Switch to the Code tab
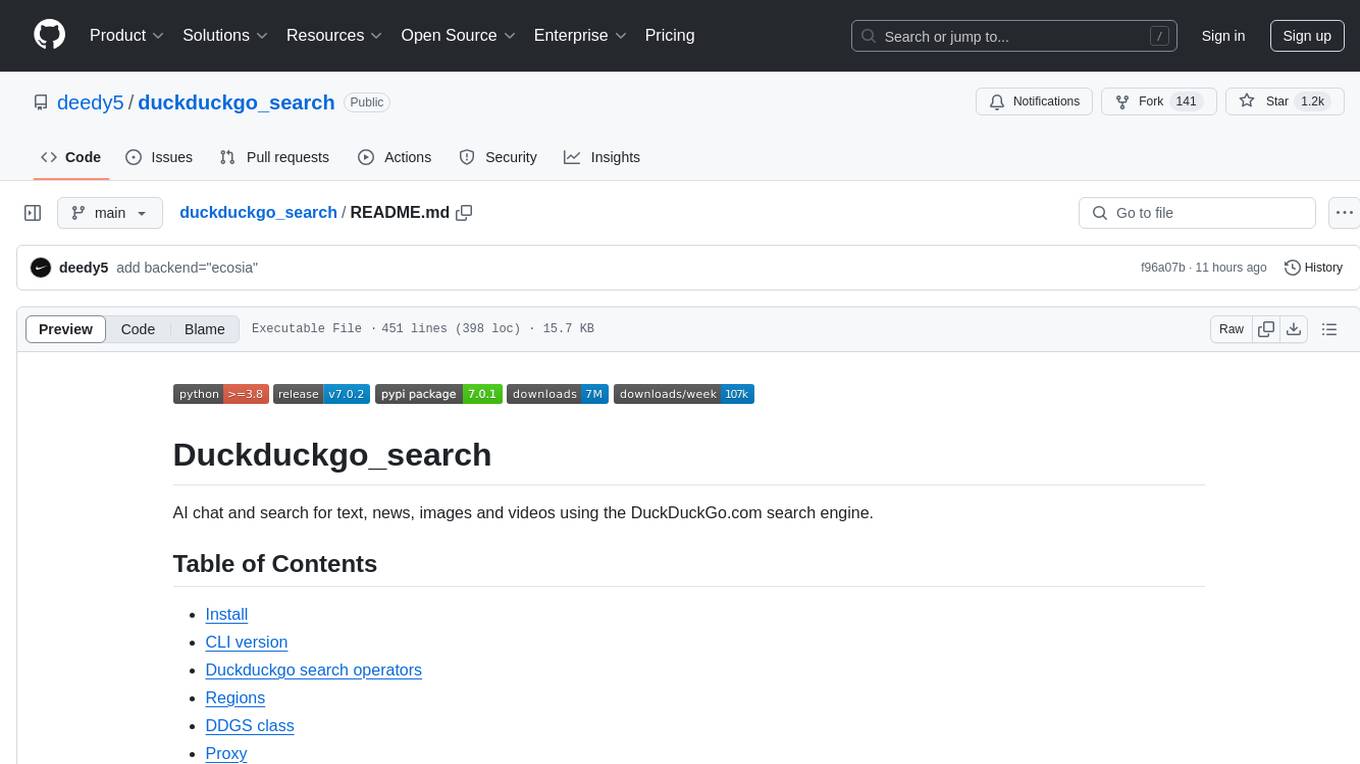Viewport: 1360px width, 764px height. (x=71, y=157)
